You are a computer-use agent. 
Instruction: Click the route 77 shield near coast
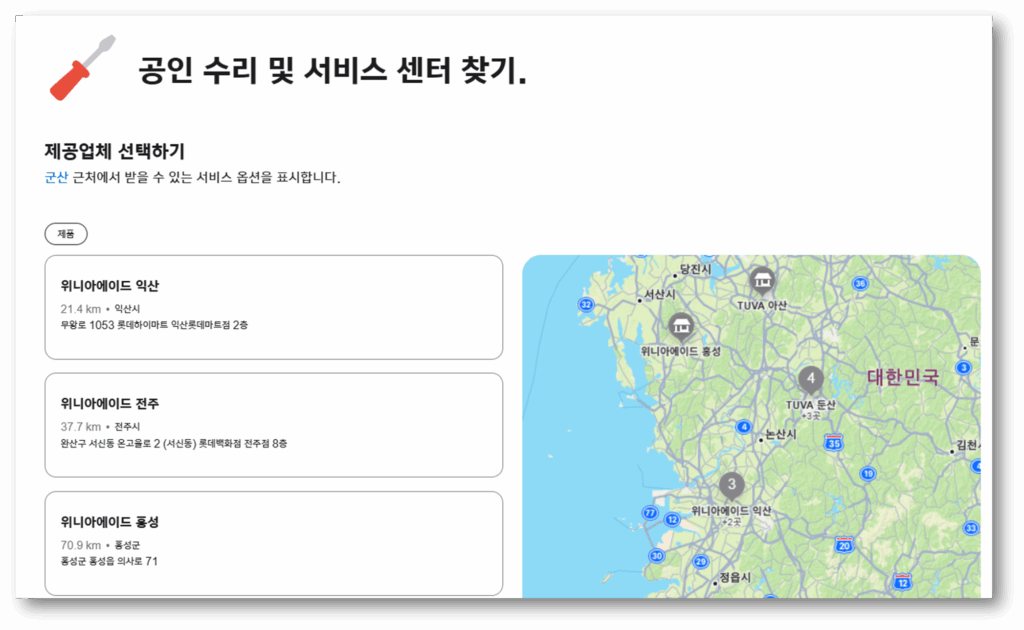[650, 513]
